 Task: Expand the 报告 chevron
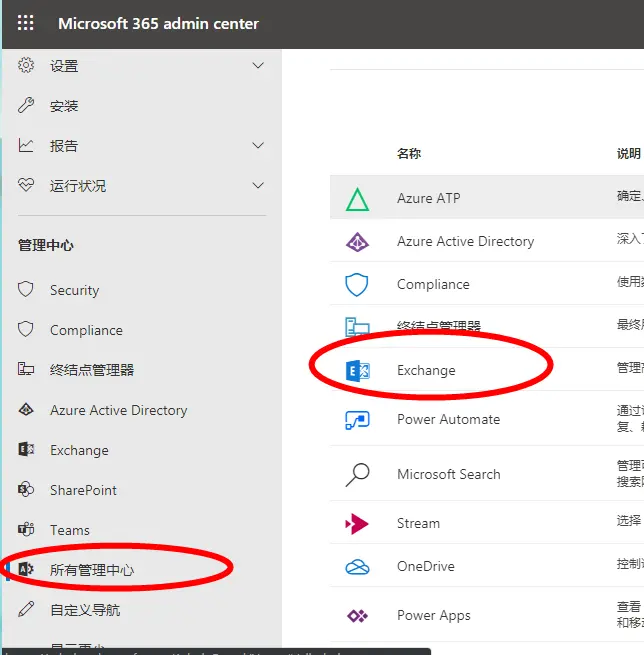pos(258,145)
